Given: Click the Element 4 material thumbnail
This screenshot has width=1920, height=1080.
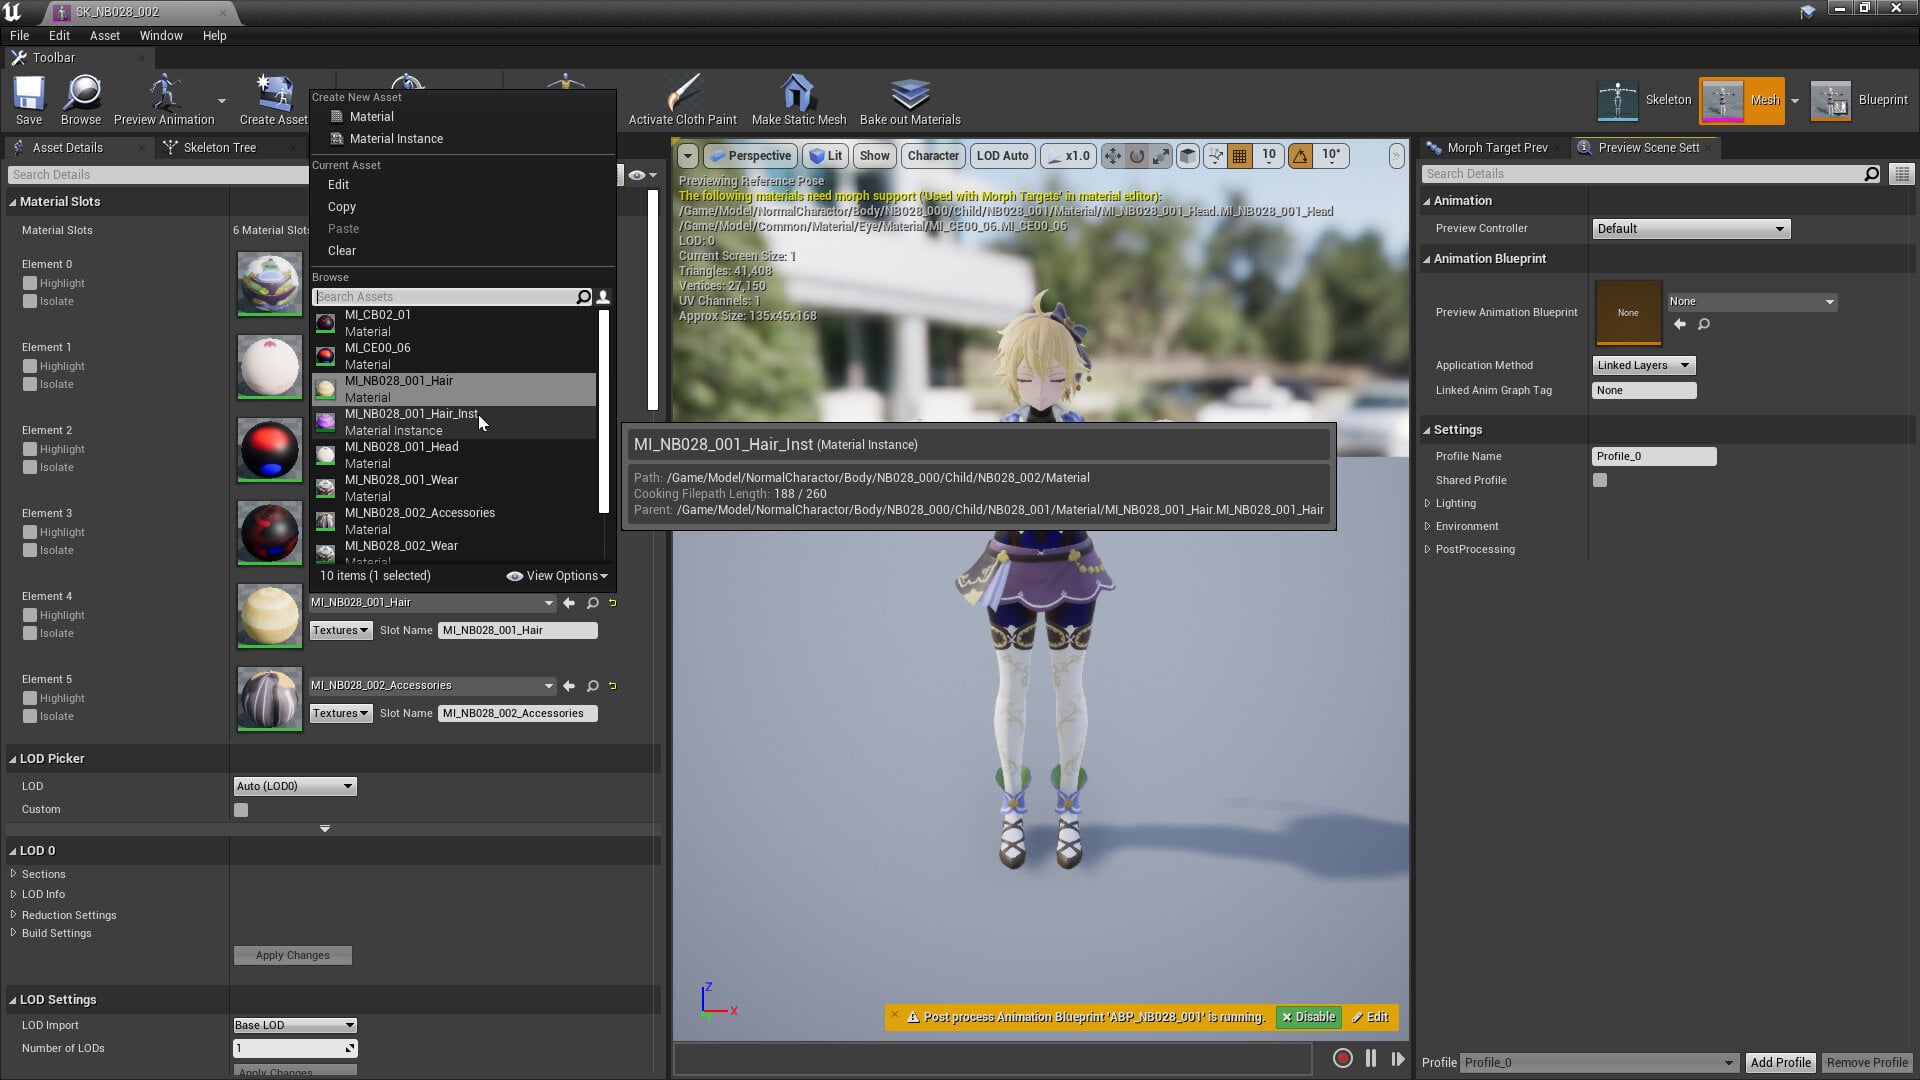Looking at the screenshot, I should pos(269,615).
